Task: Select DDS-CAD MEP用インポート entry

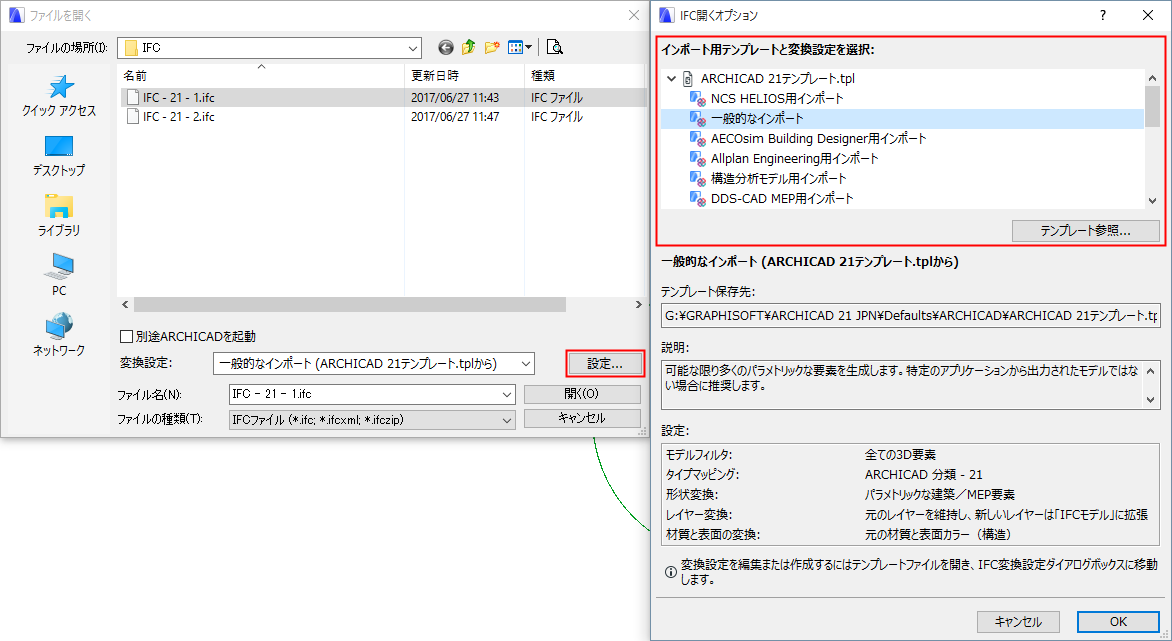Action: click(782, 199)
